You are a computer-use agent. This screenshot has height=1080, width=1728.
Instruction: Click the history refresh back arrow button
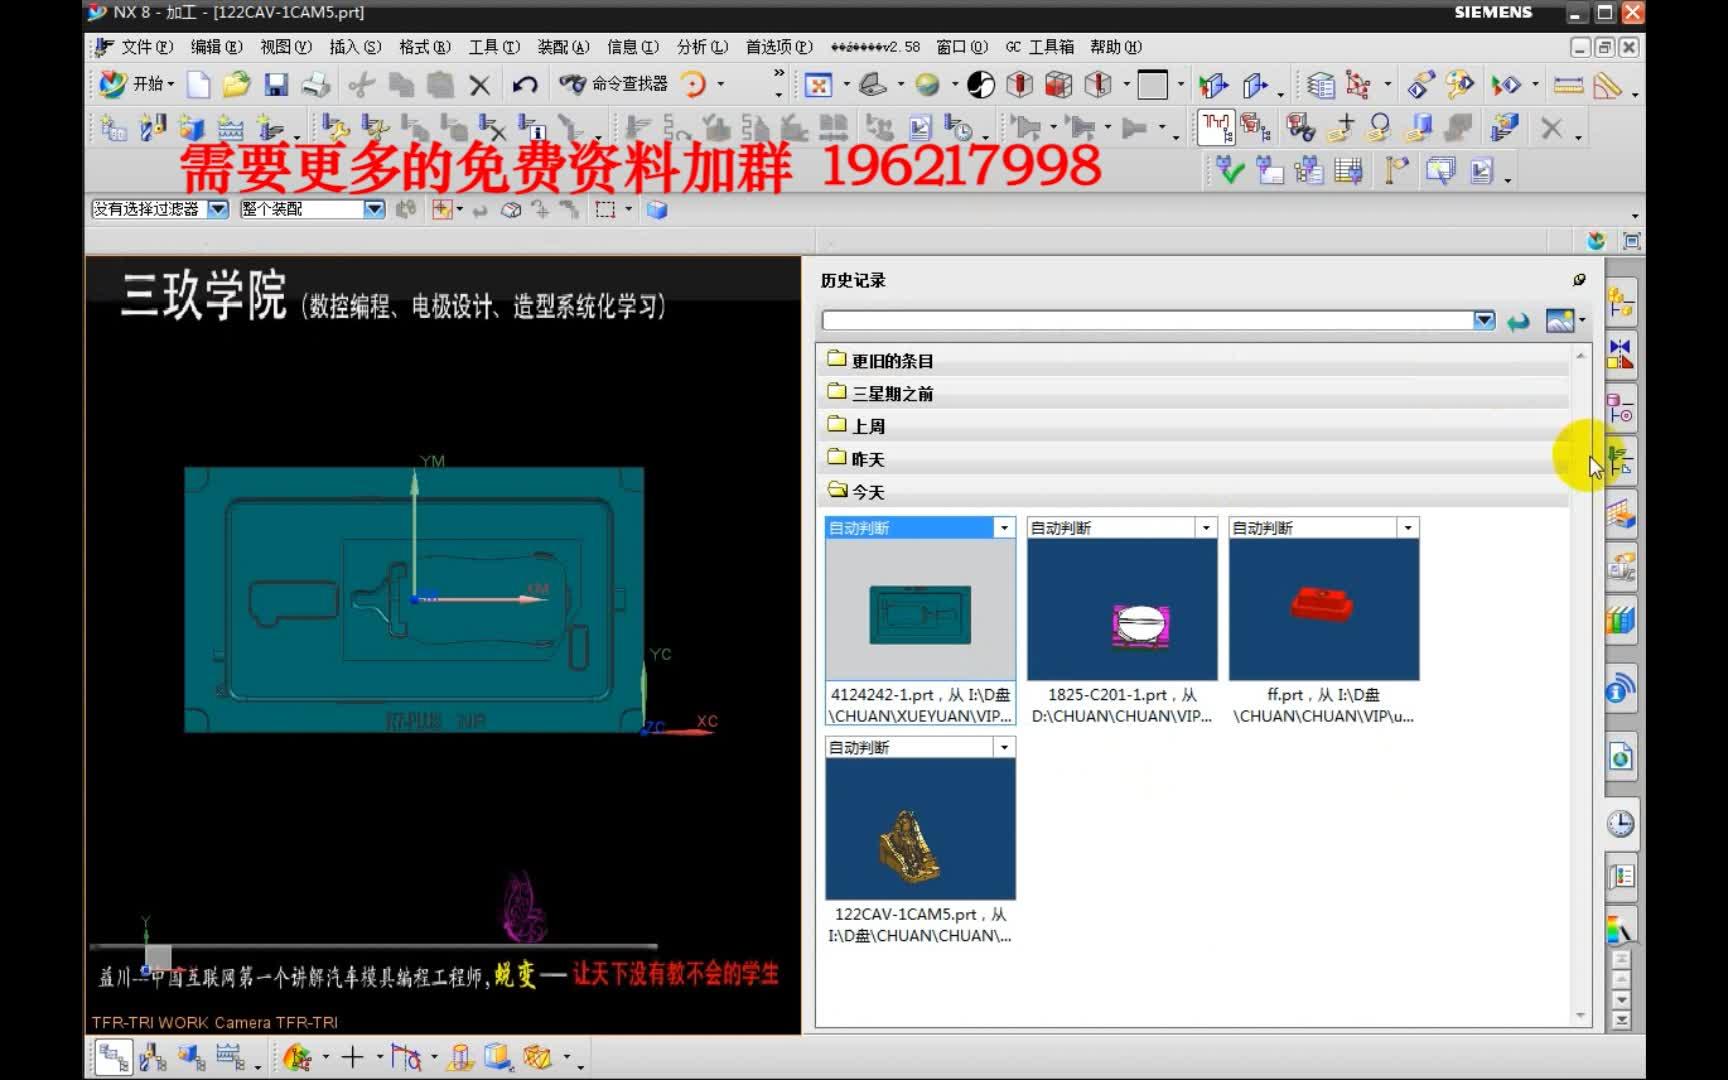tap(1518, 321)
